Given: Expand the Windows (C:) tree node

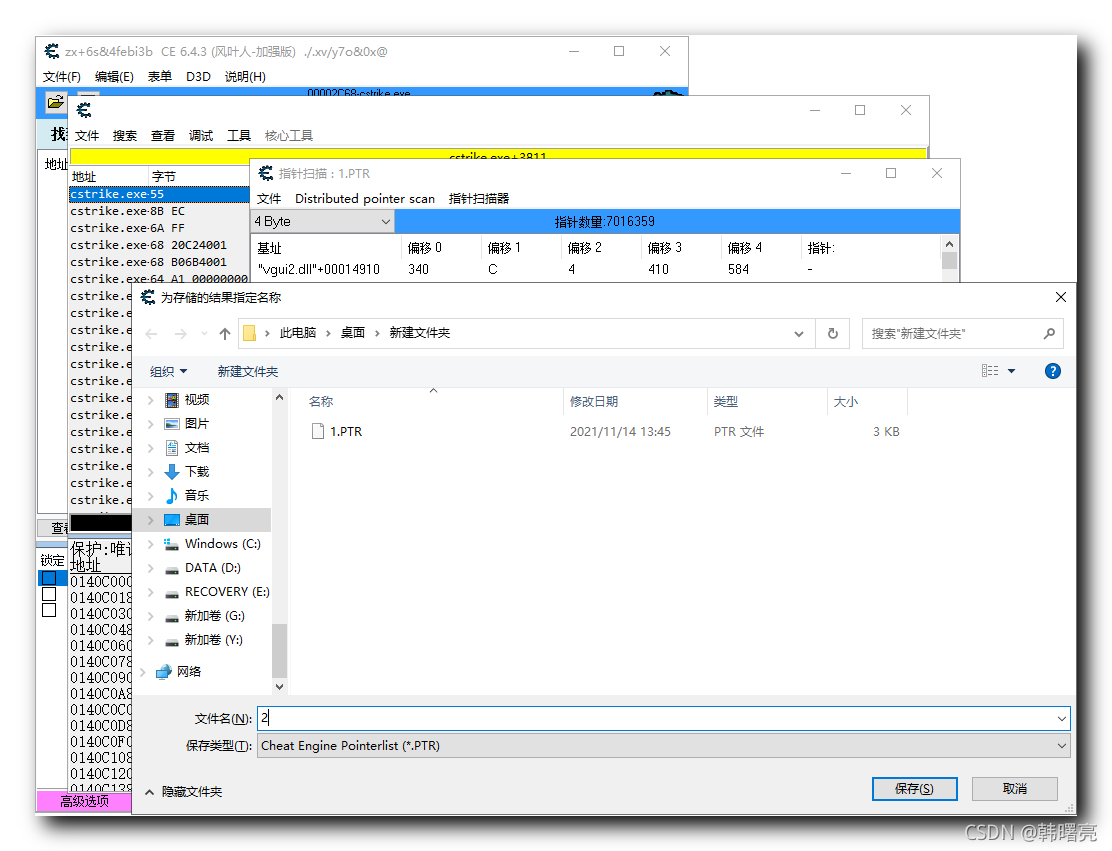Looking at the screenshot, I should point(150,544).
